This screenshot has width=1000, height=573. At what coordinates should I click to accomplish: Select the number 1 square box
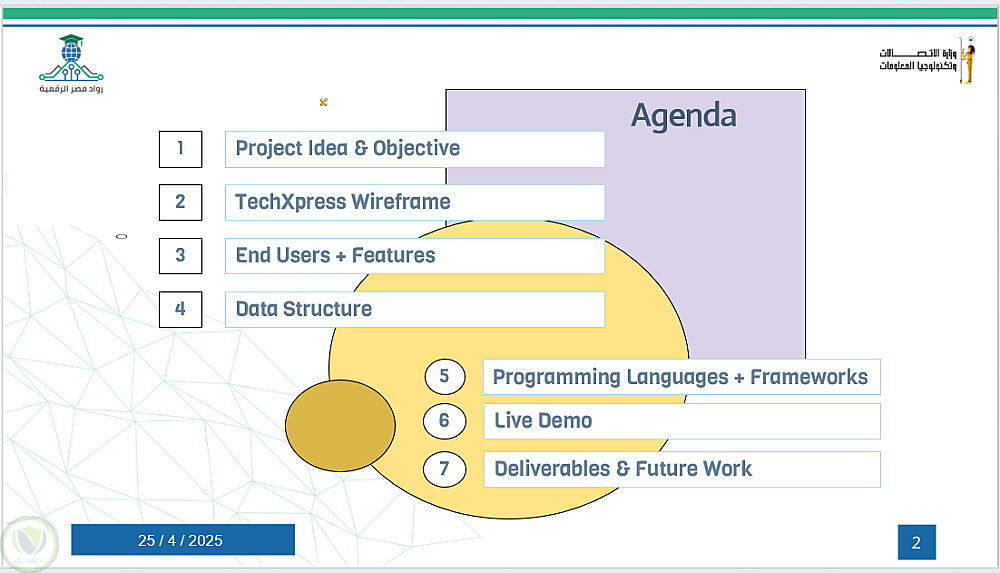[x=180, y=149]
